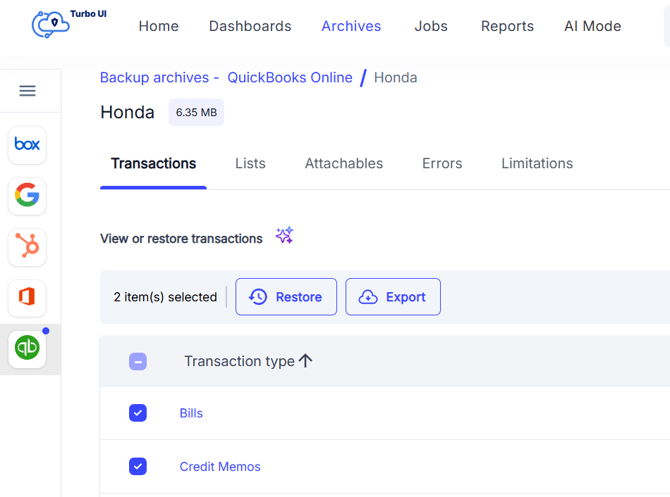670x497 pixels.
Task: Open the Google connector in sidebar
Action: [x=27, y=196]
